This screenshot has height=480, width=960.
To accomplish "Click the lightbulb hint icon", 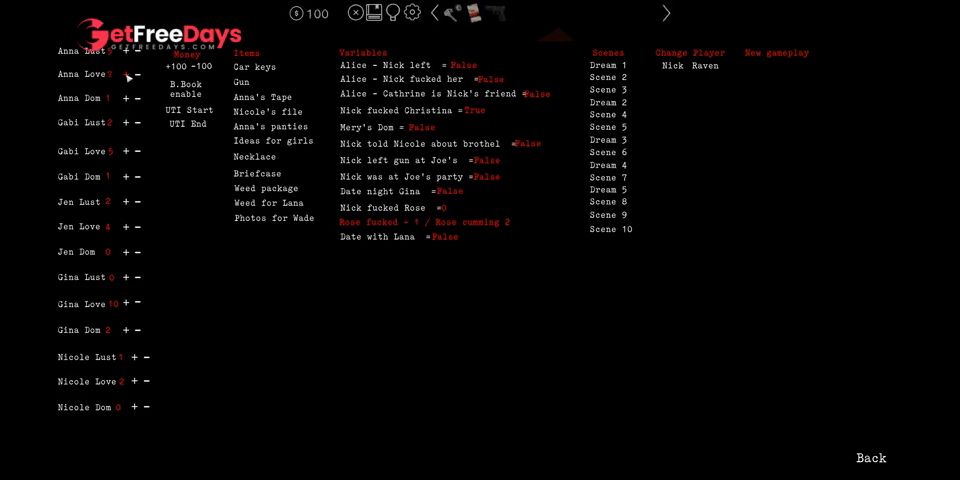I will click(x=392, y=13).
